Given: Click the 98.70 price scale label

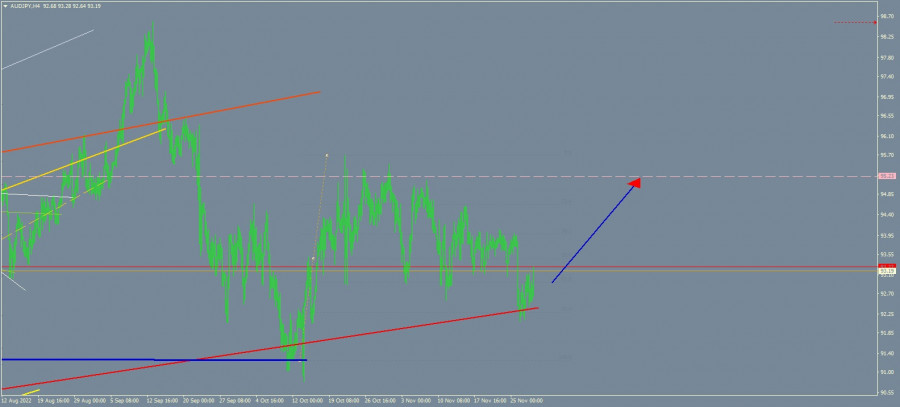Looking at the screenshot, I should 886,18.
